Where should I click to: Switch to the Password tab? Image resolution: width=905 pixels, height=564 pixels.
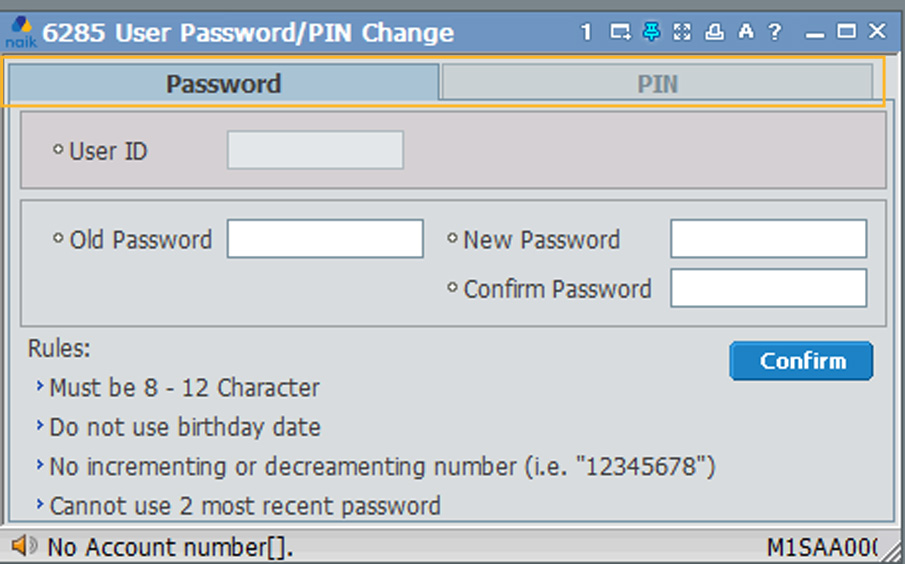click(x=223, y=84)
